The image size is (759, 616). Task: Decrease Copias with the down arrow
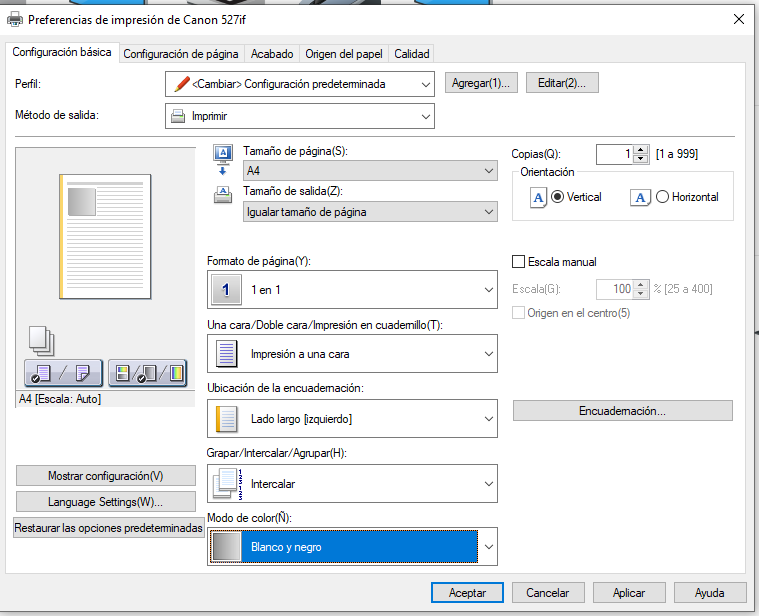coord(641,159)
